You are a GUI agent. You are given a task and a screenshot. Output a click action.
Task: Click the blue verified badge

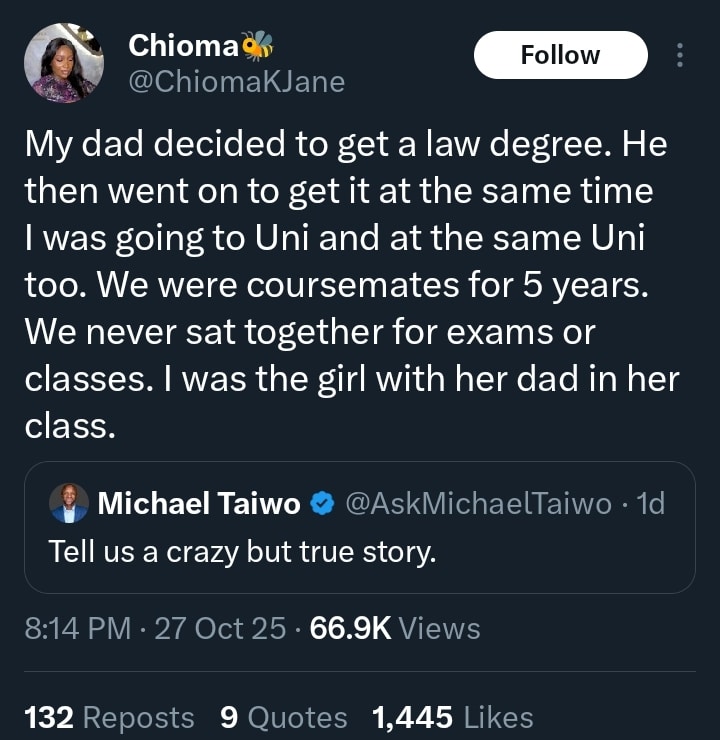pos(321,505)
